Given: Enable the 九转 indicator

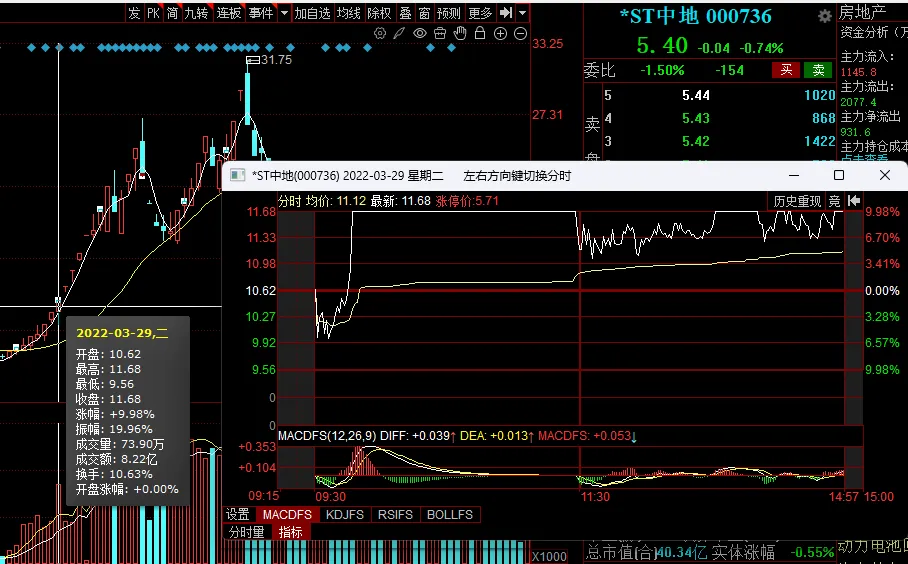Looking at the screenshot, I should (x=197, y=13).
